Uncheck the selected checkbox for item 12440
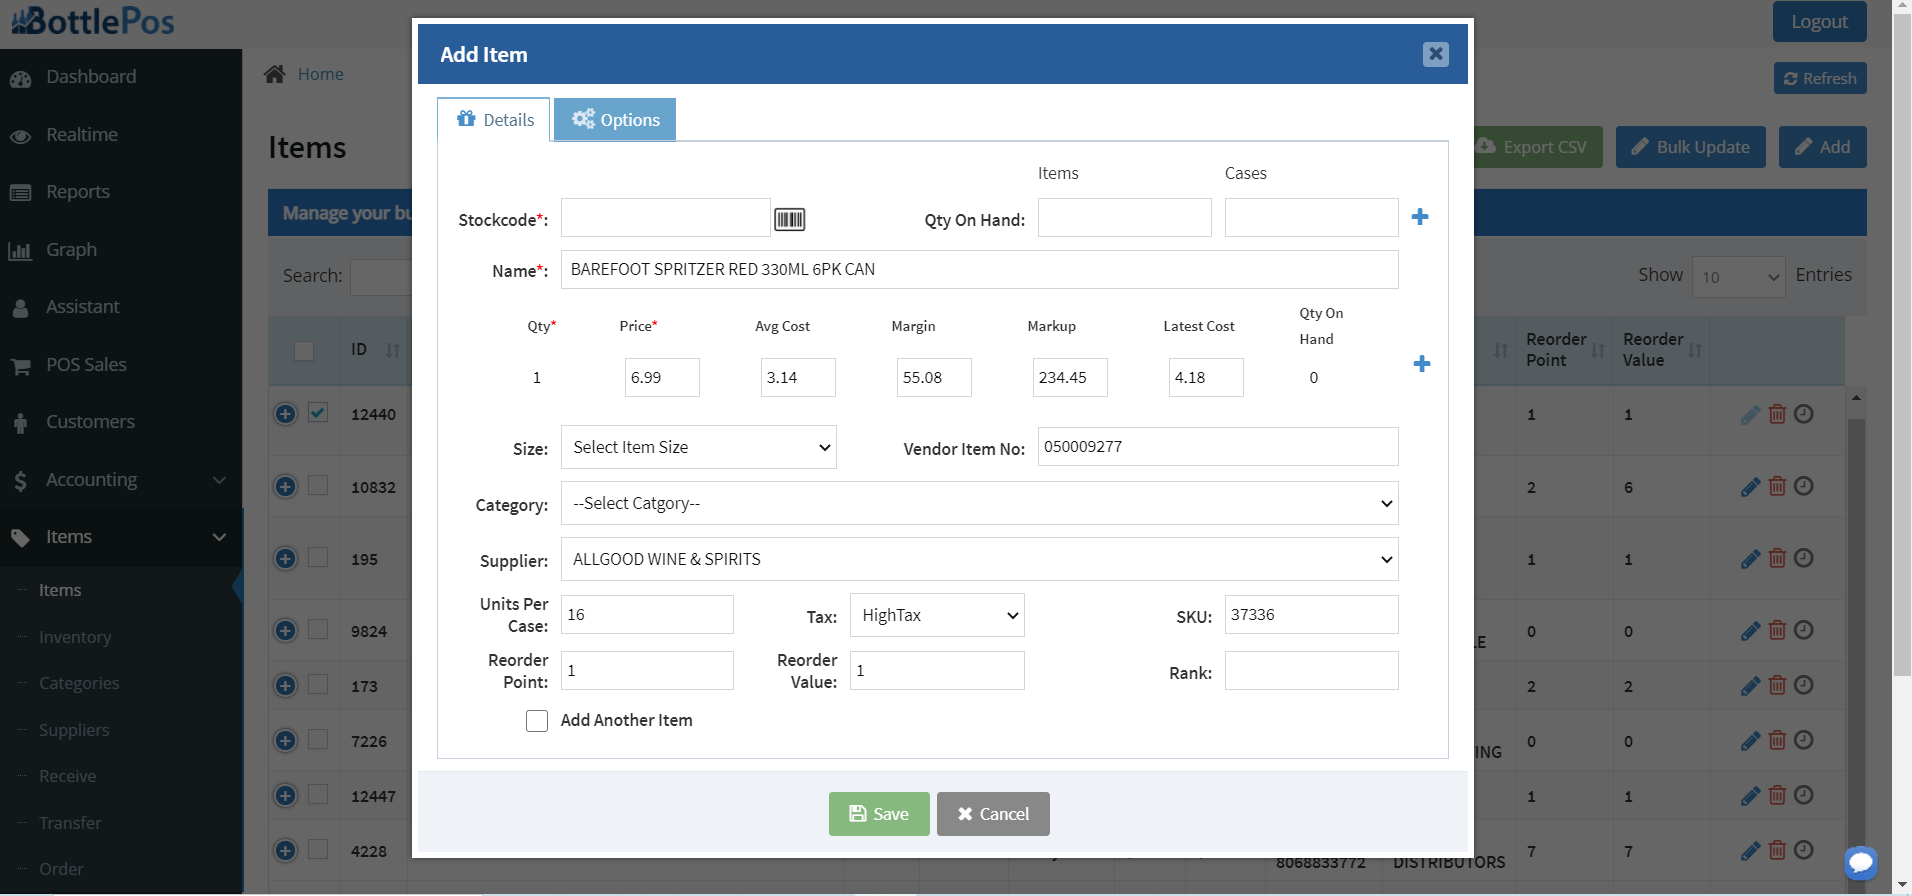 [x=318, y=412]
